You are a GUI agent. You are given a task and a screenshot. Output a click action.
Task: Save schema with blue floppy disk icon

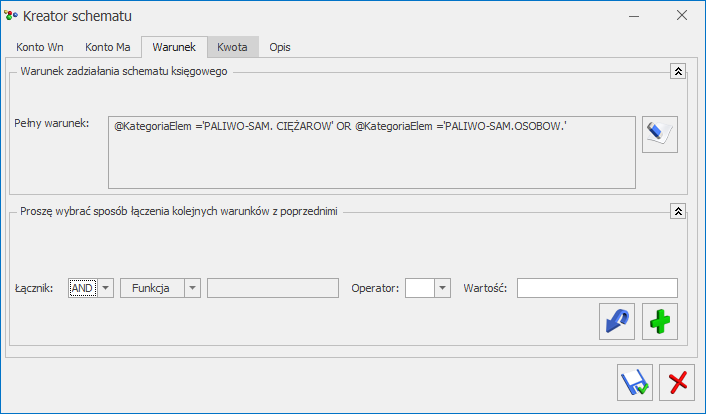click(635, 382)
